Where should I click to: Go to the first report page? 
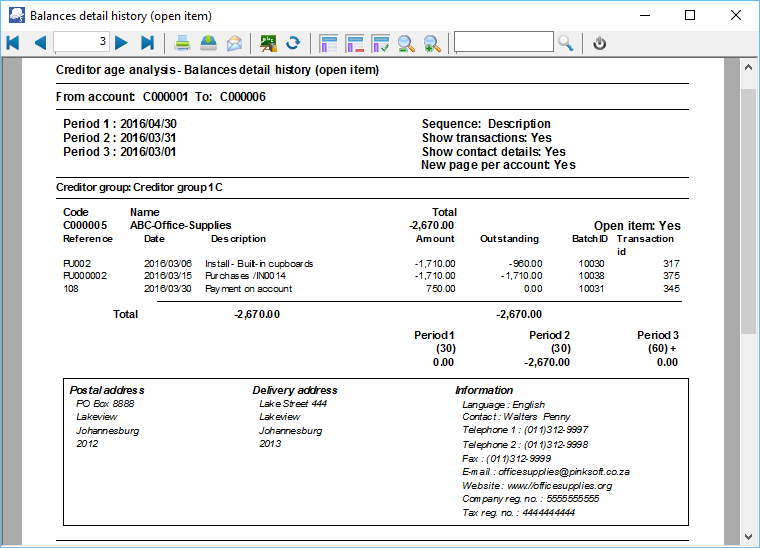pos(13,43)
